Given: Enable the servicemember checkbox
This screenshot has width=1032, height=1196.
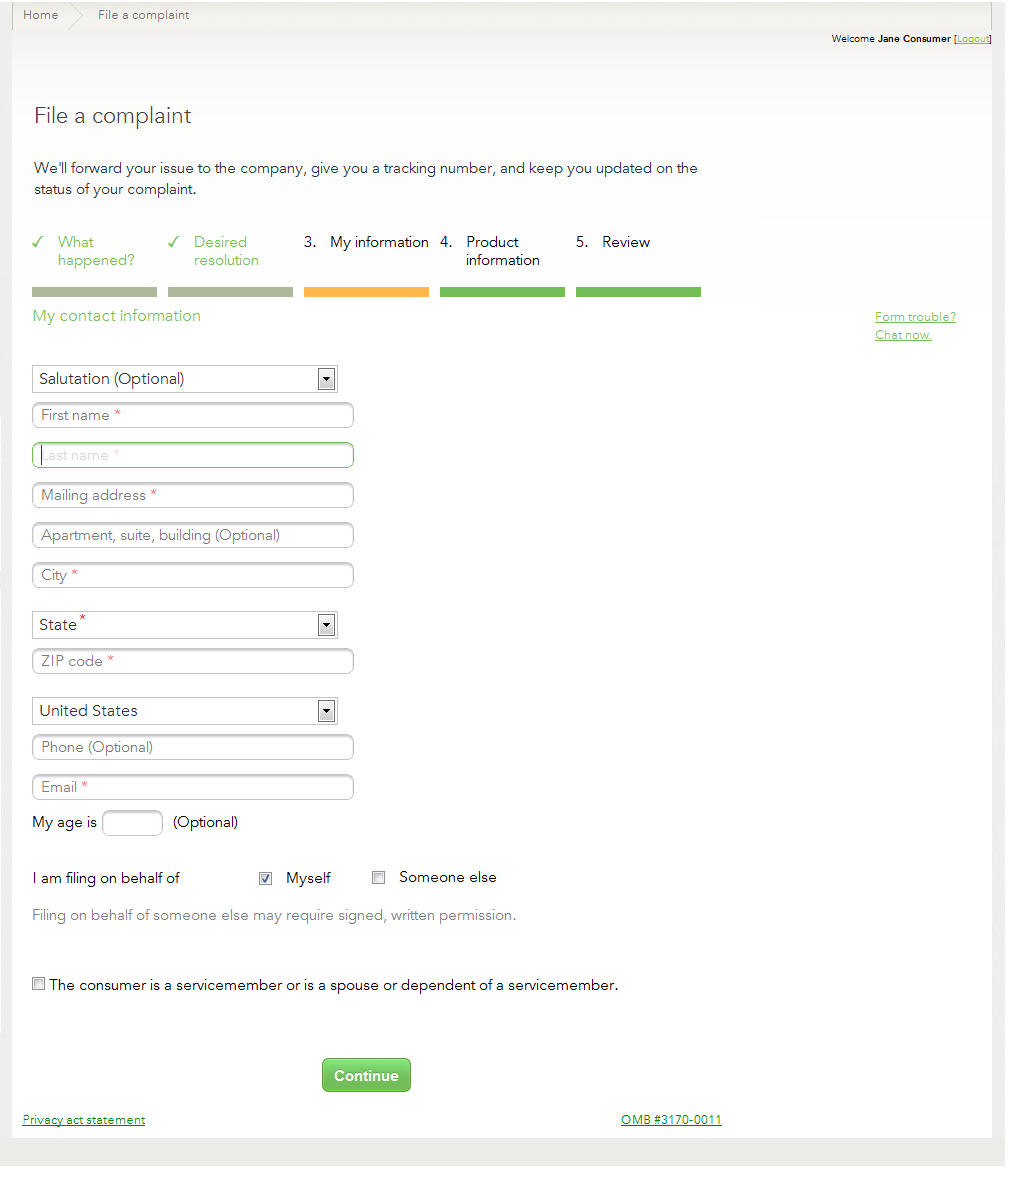Looking at the screenshot, I should pos(39,984).
